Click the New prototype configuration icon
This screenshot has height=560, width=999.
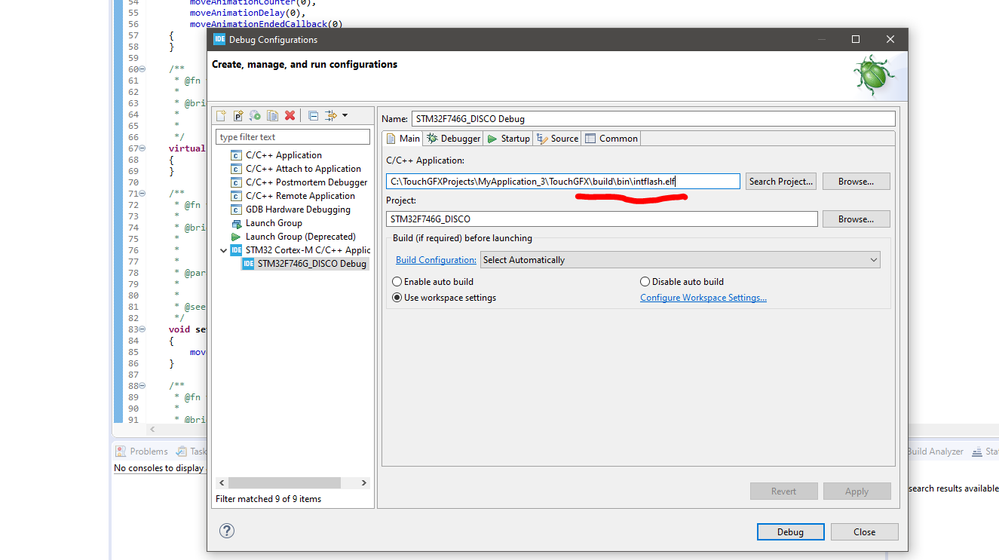click(238, 115)
